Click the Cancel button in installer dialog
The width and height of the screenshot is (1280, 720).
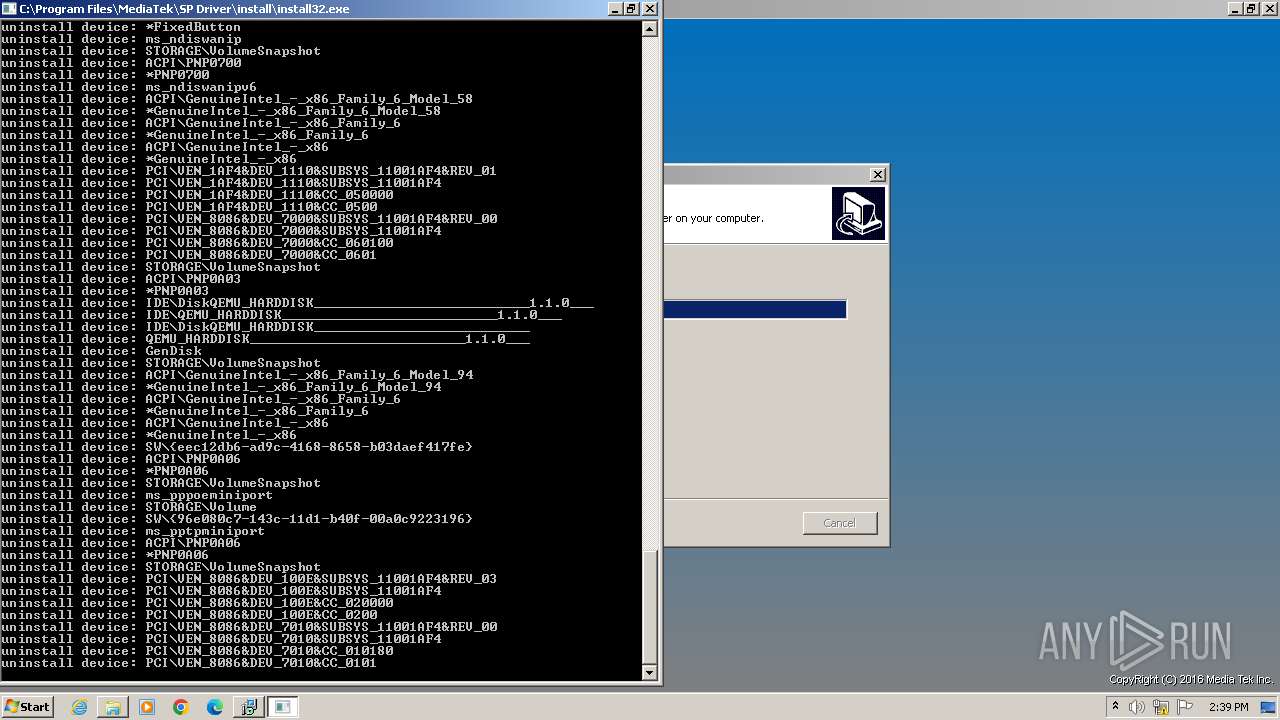pos(839,523)
